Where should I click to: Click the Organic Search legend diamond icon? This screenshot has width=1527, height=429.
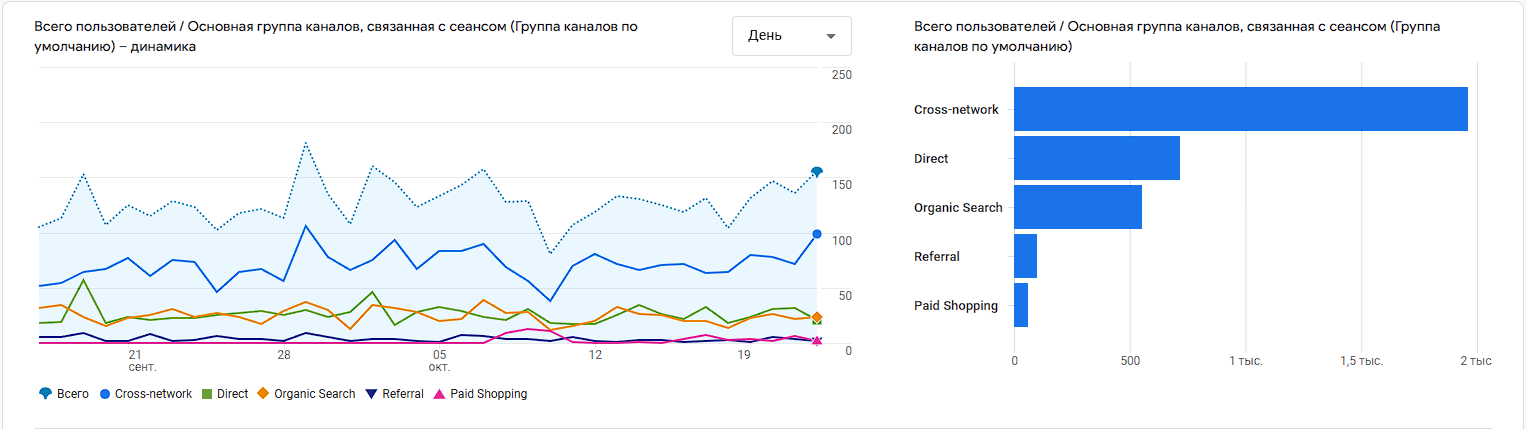pos(263,394)
